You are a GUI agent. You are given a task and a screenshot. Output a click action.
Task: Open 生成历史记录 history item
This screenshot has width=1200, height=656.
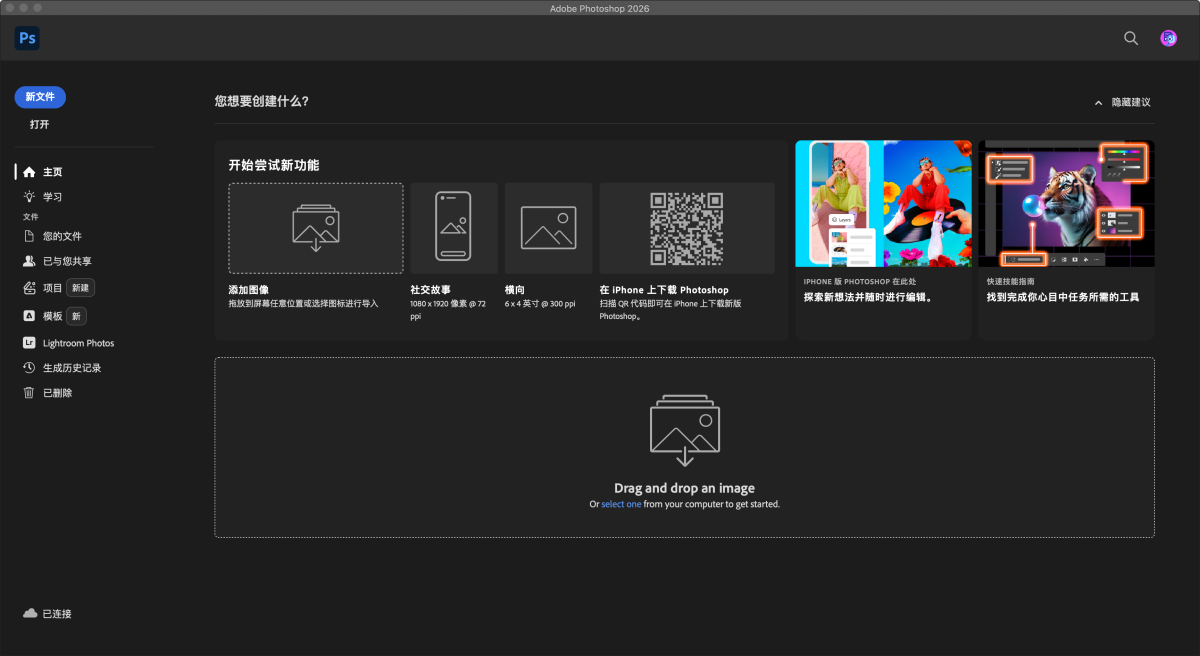pyautogui.click(x=71, y=368)
